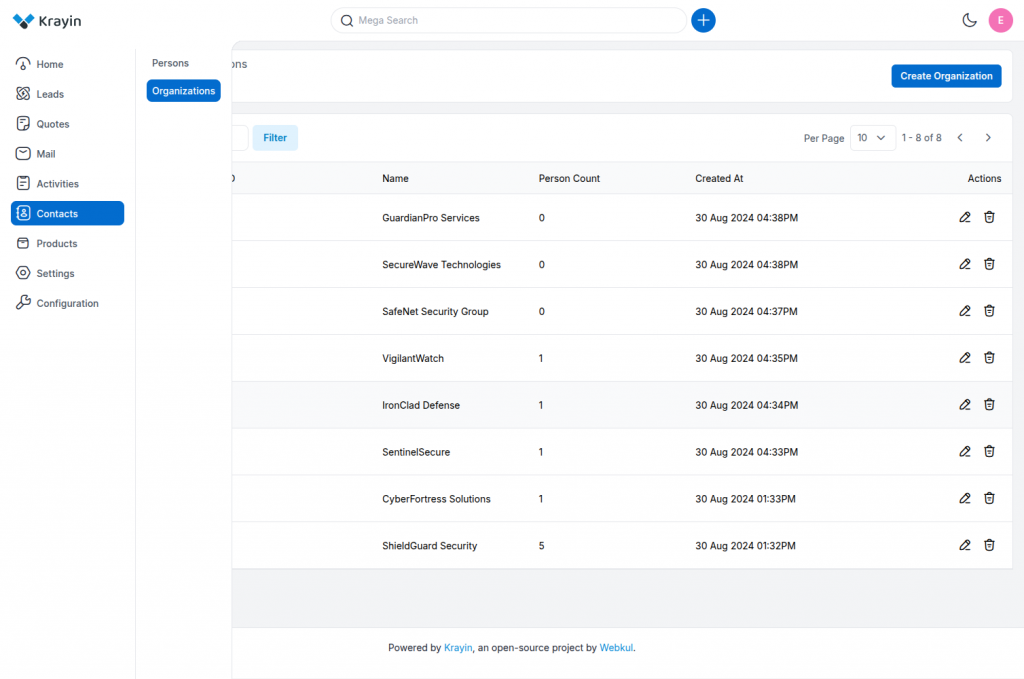Edit the ShieldGuard Security organization
The height and width of the screenshot is (679, 1024).
click(965, 545)
